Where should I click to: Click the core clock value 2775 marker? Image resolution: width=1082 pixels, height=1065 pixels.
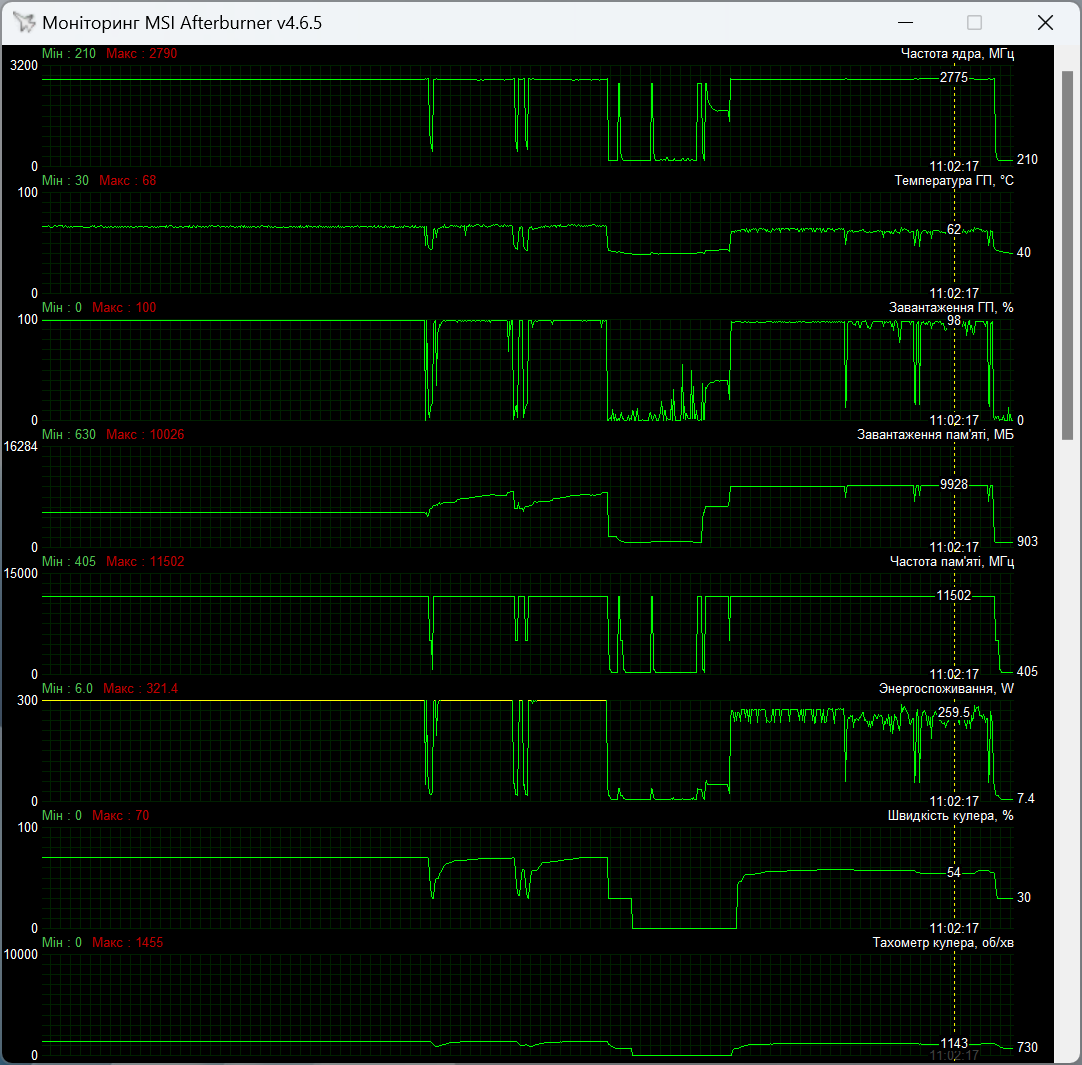(954, 77)
